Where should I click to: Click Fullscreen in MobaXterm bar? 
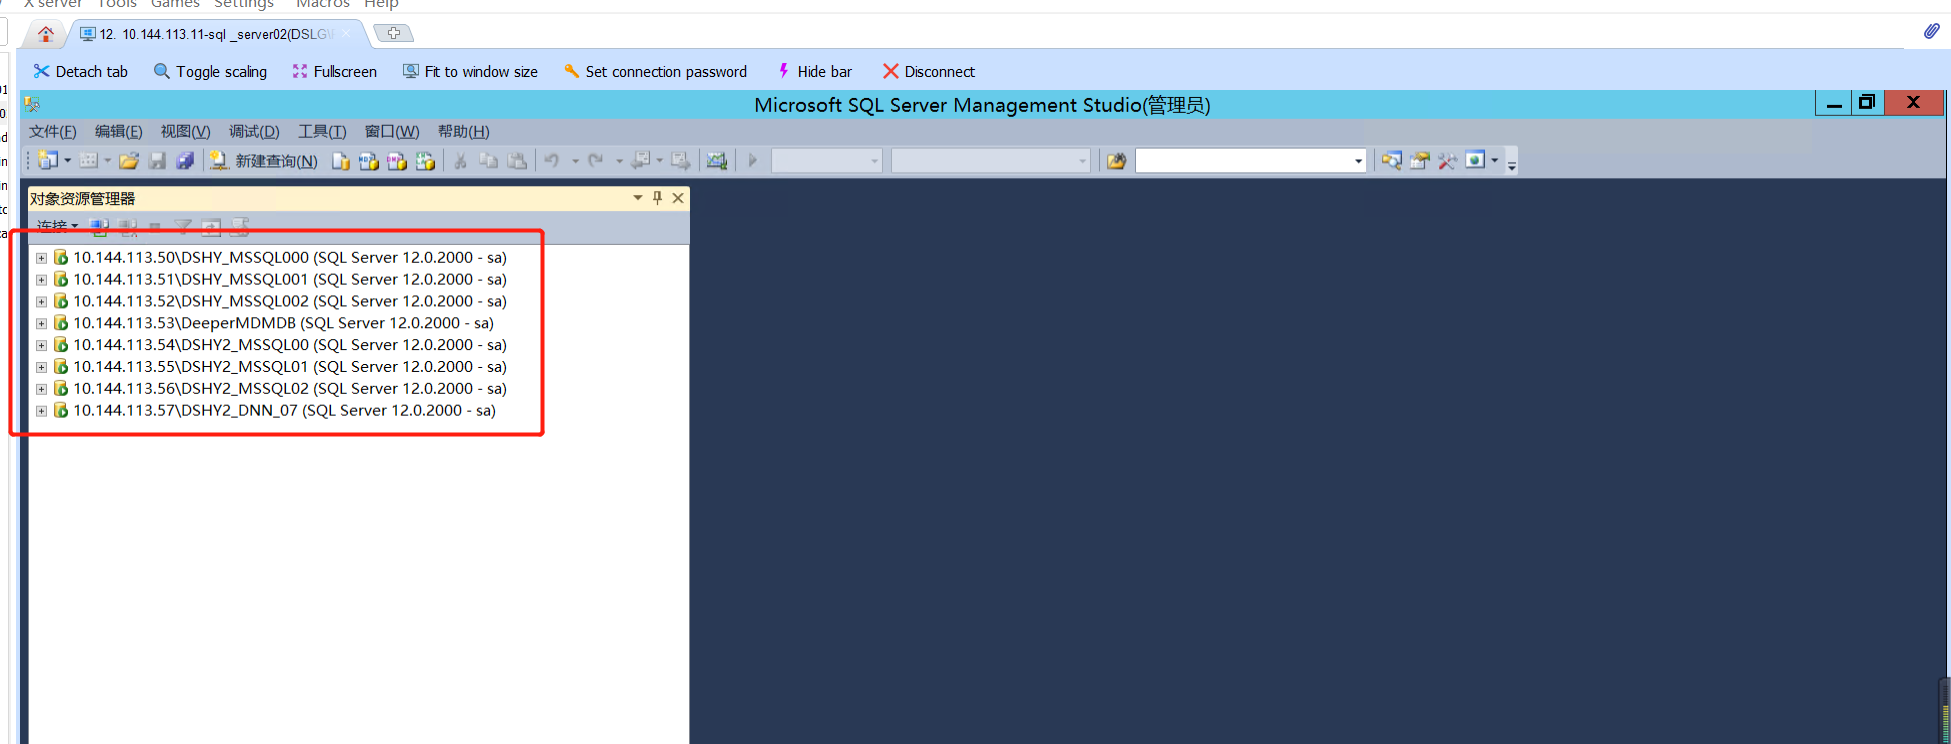pyautogui.click(x=334, y=72)
